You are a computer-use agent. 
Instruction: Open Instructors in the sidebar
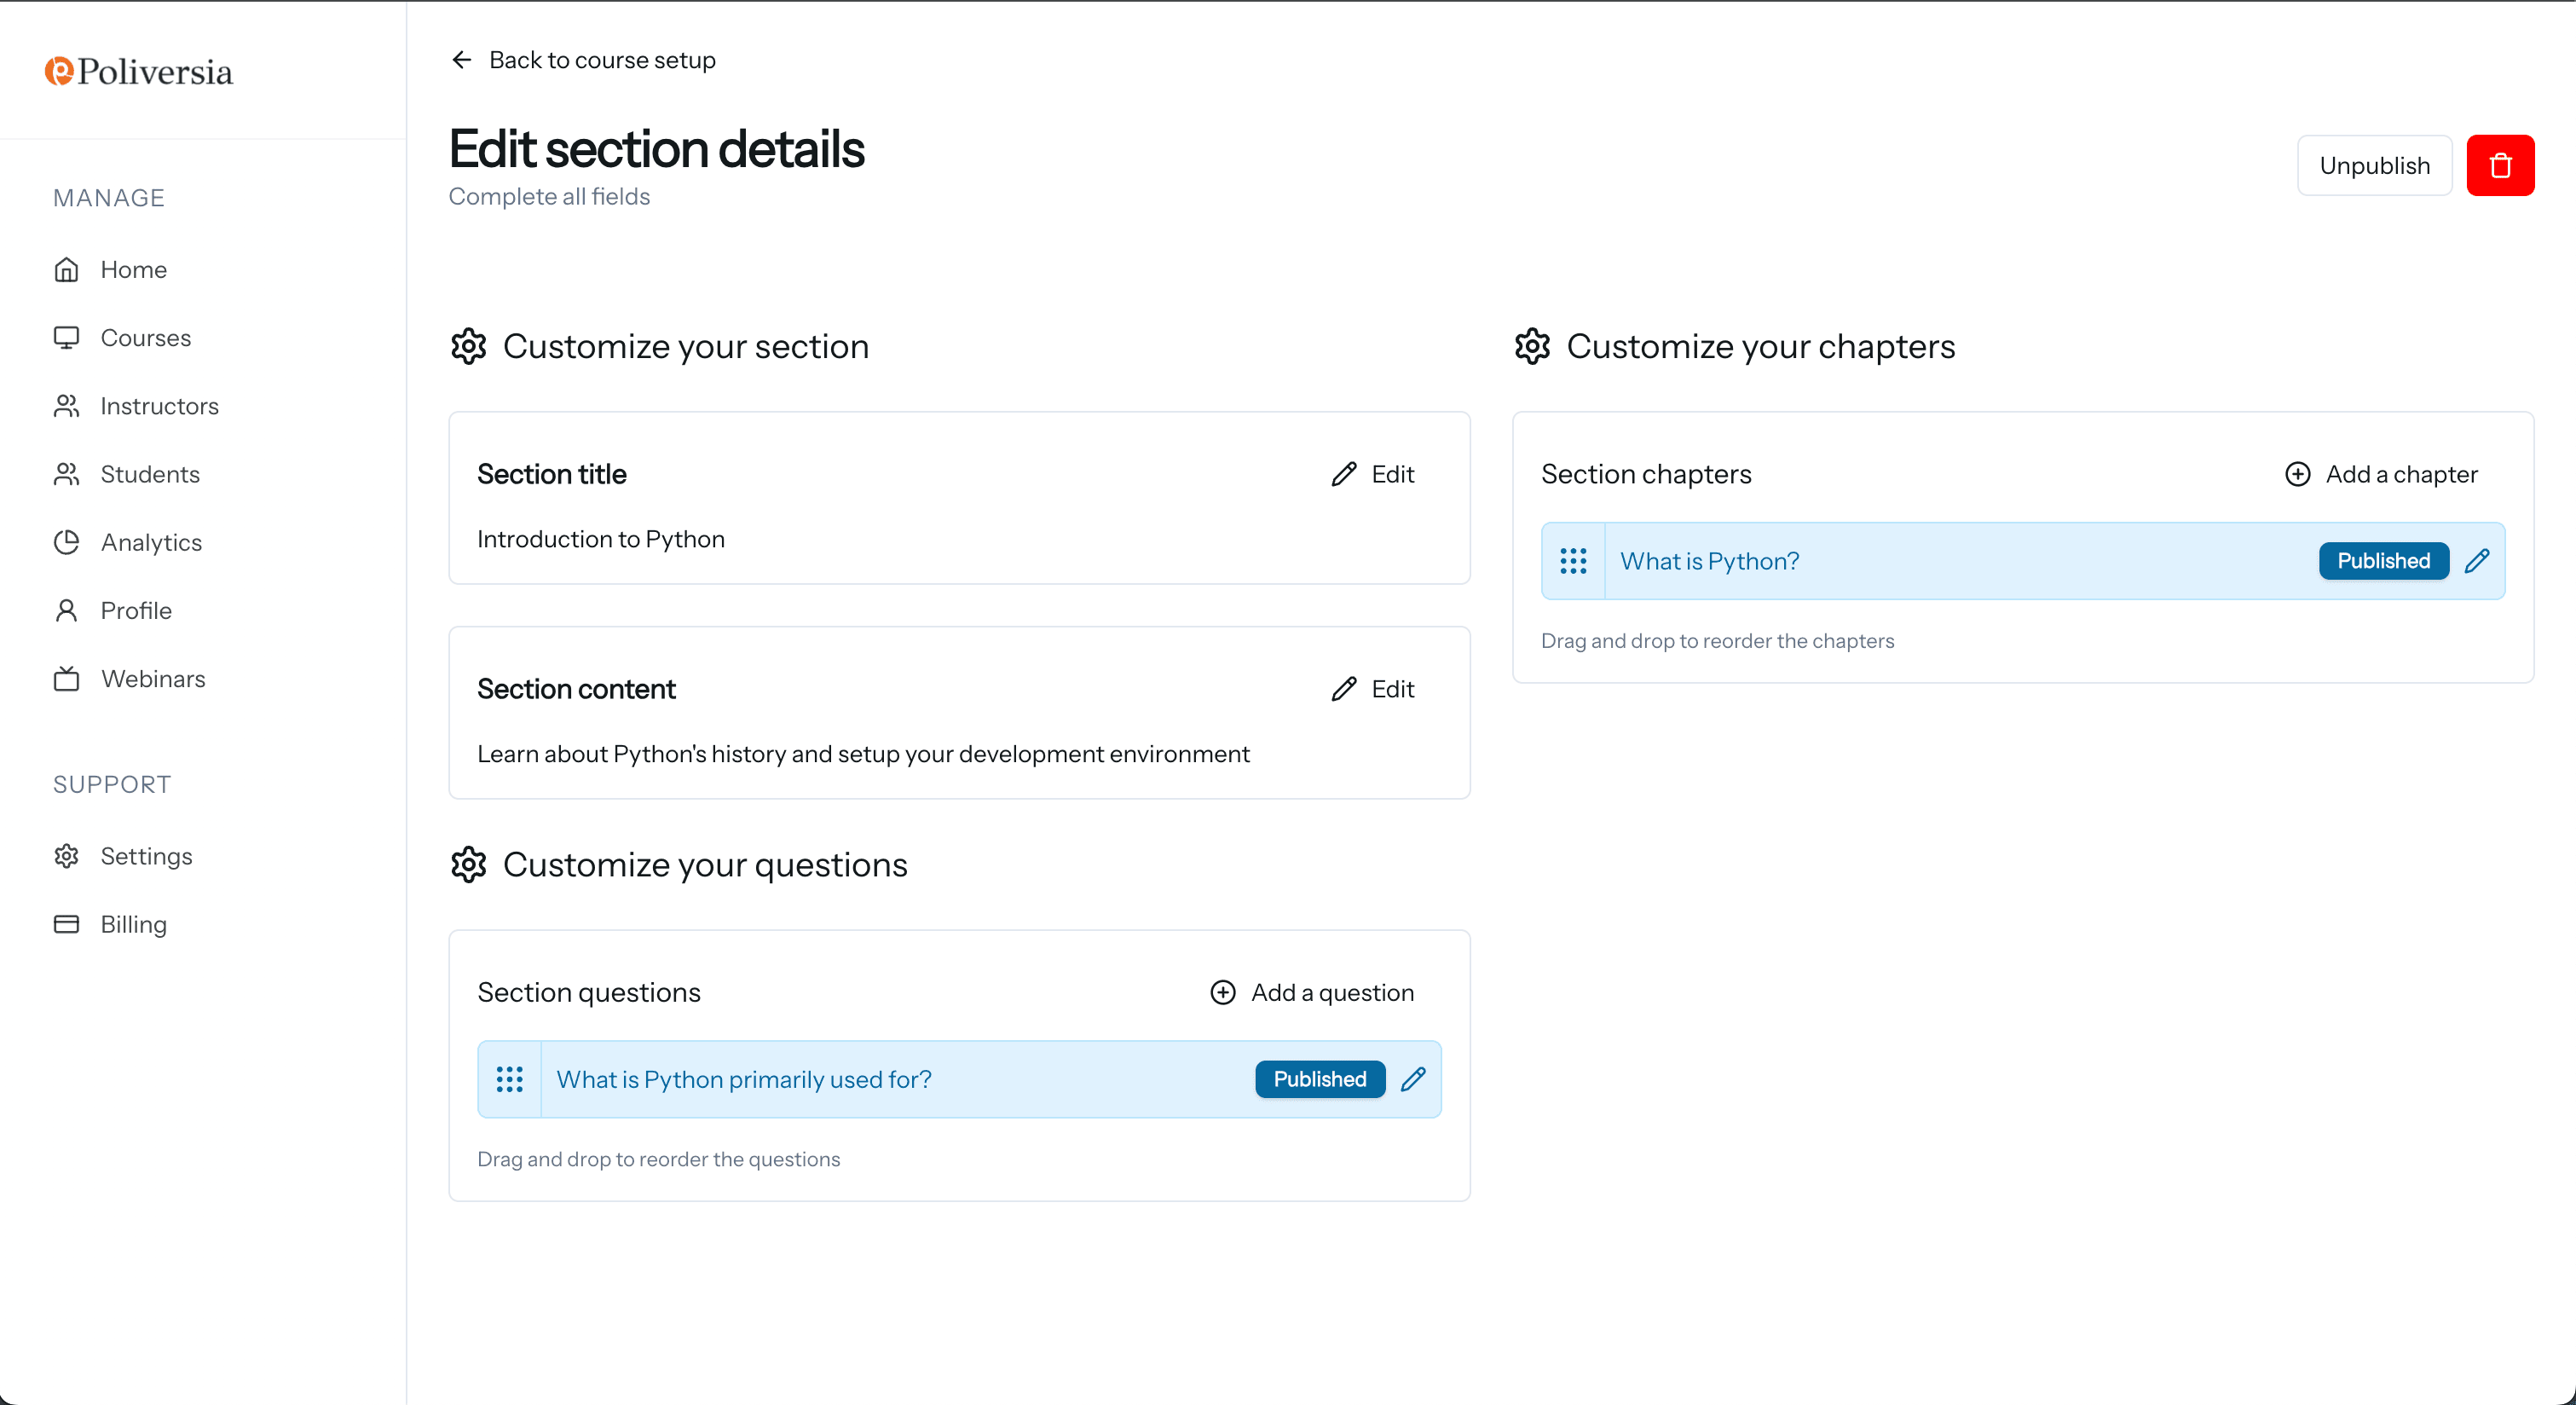pyautogui.click(x=159, y=405)
